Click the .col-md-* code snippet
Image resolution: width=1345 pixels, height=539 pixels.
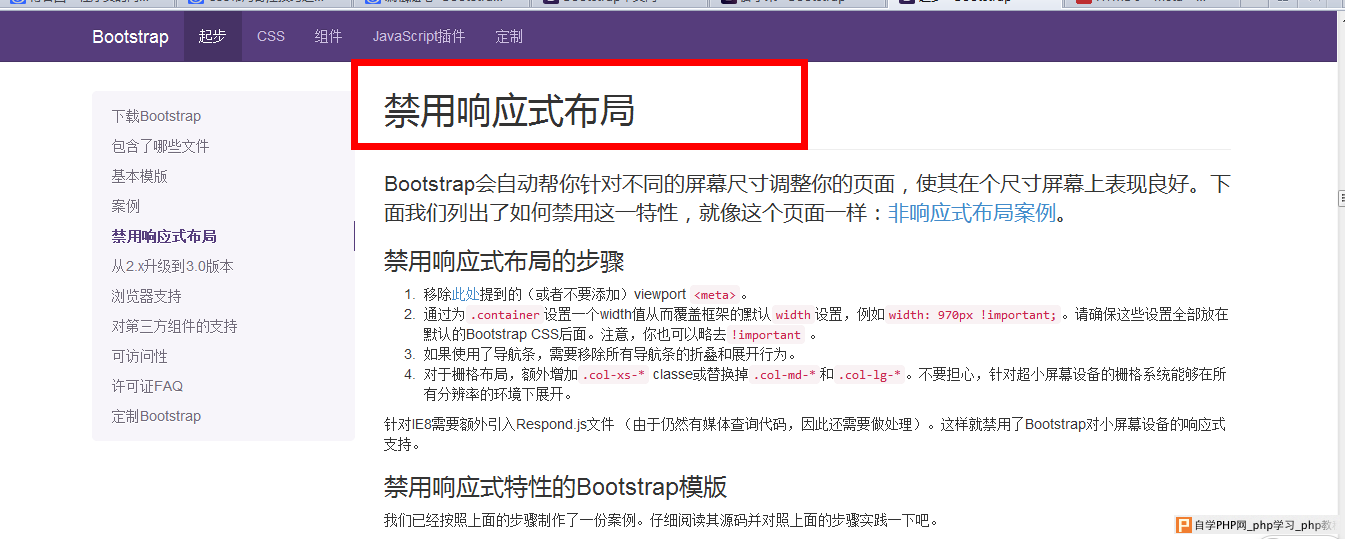784,376
